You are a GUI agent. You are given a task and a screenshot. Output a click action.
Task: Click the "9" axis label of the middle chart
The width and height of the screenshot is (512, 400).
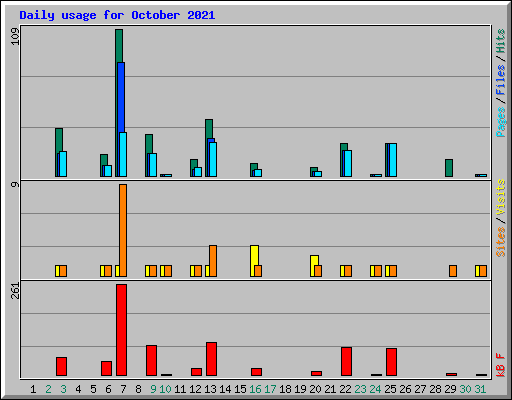[15, 184]
